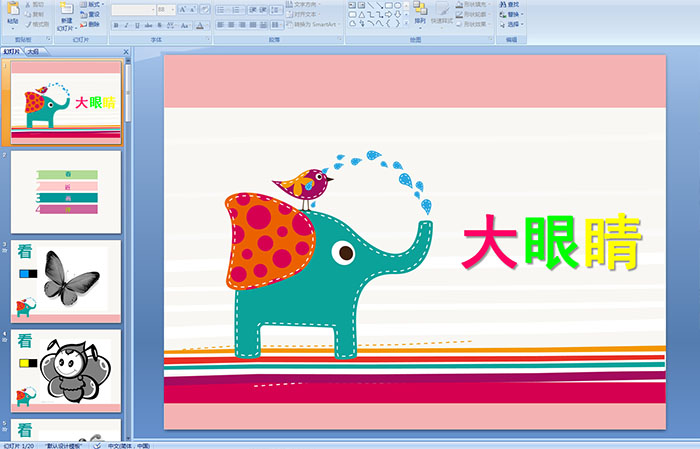Click the Font Color (A) icon
This screenshot has height=449, width=700.
coord(200,25)
